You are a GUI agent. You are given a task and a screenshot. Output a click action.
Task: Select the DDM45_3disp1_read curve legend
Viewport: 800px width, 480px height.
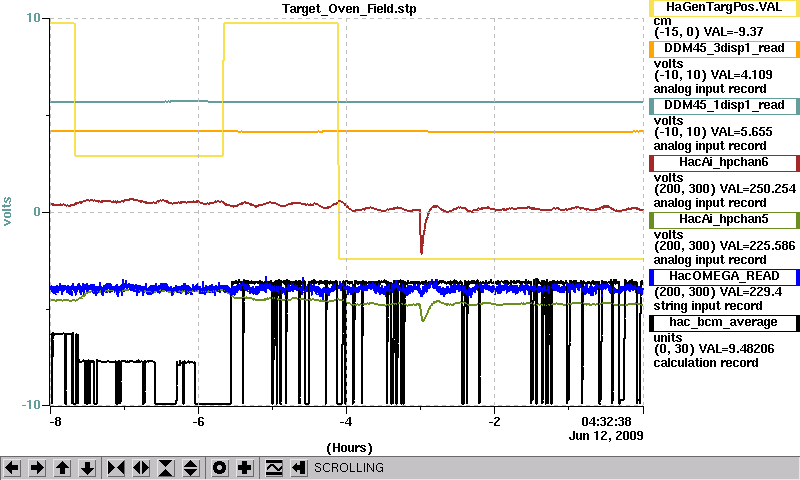(x=724, y=48)
